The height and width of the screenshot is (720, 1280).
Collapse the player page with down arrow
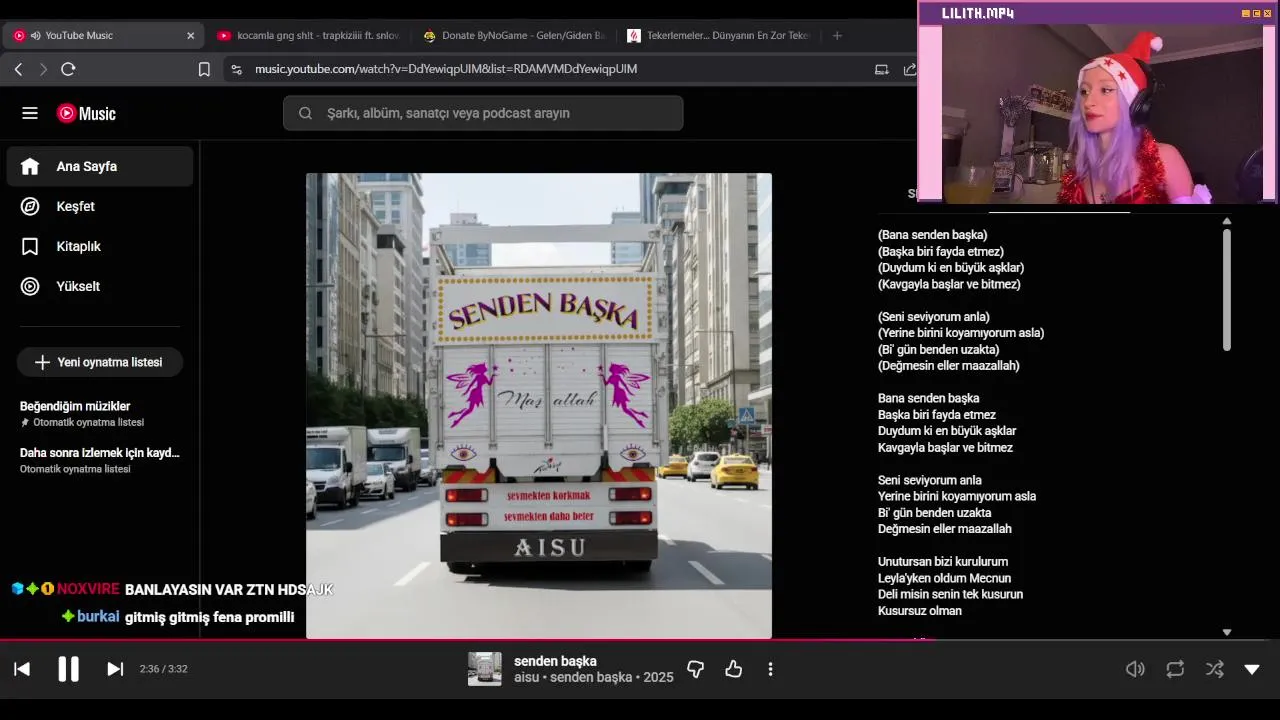coord(1252,669)
